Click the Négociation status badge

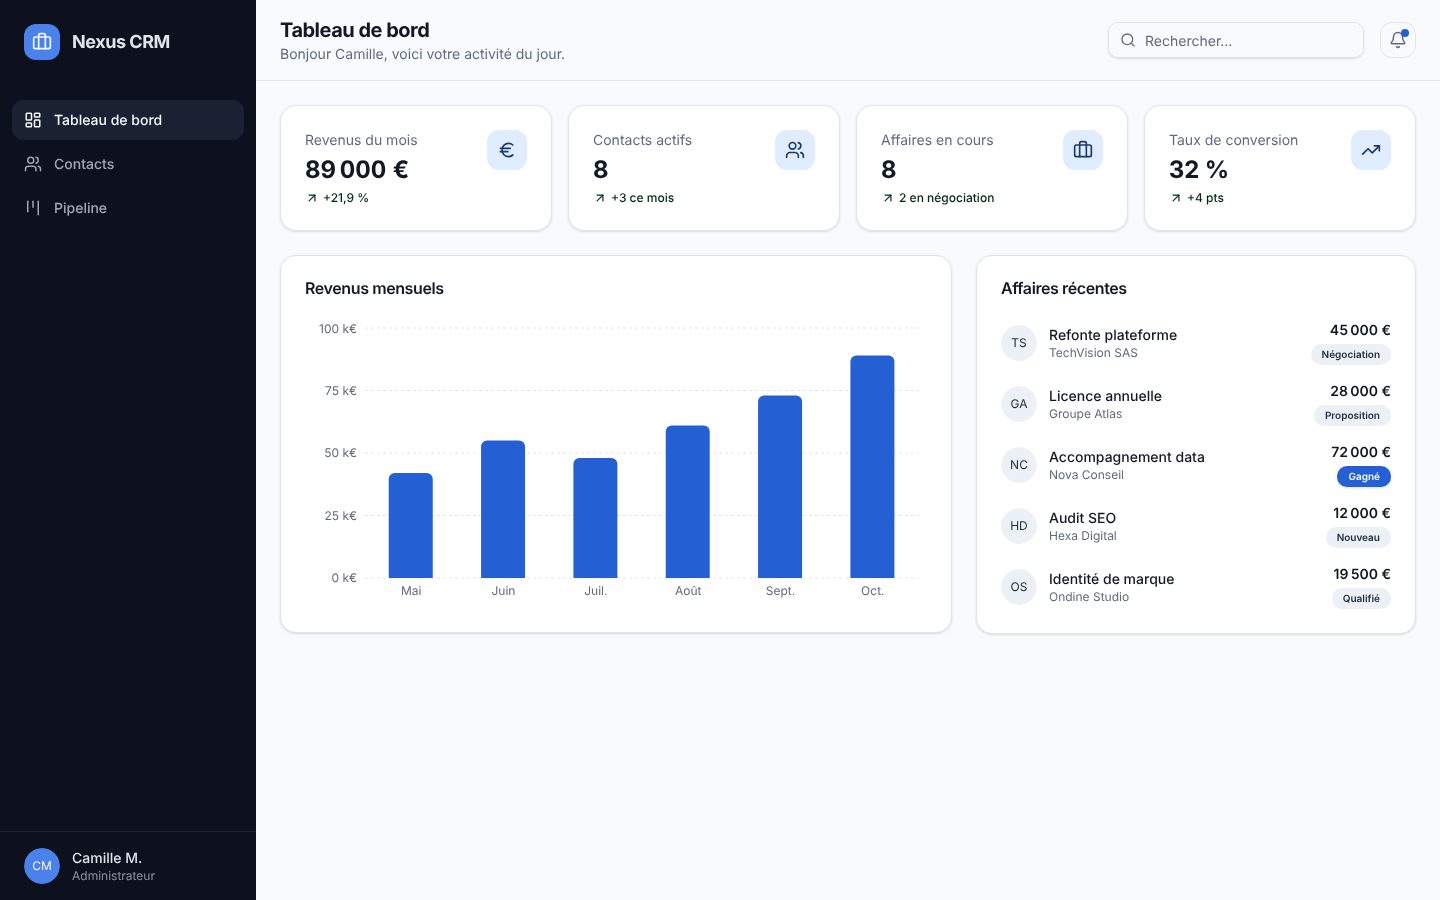tap(1350, 354)
